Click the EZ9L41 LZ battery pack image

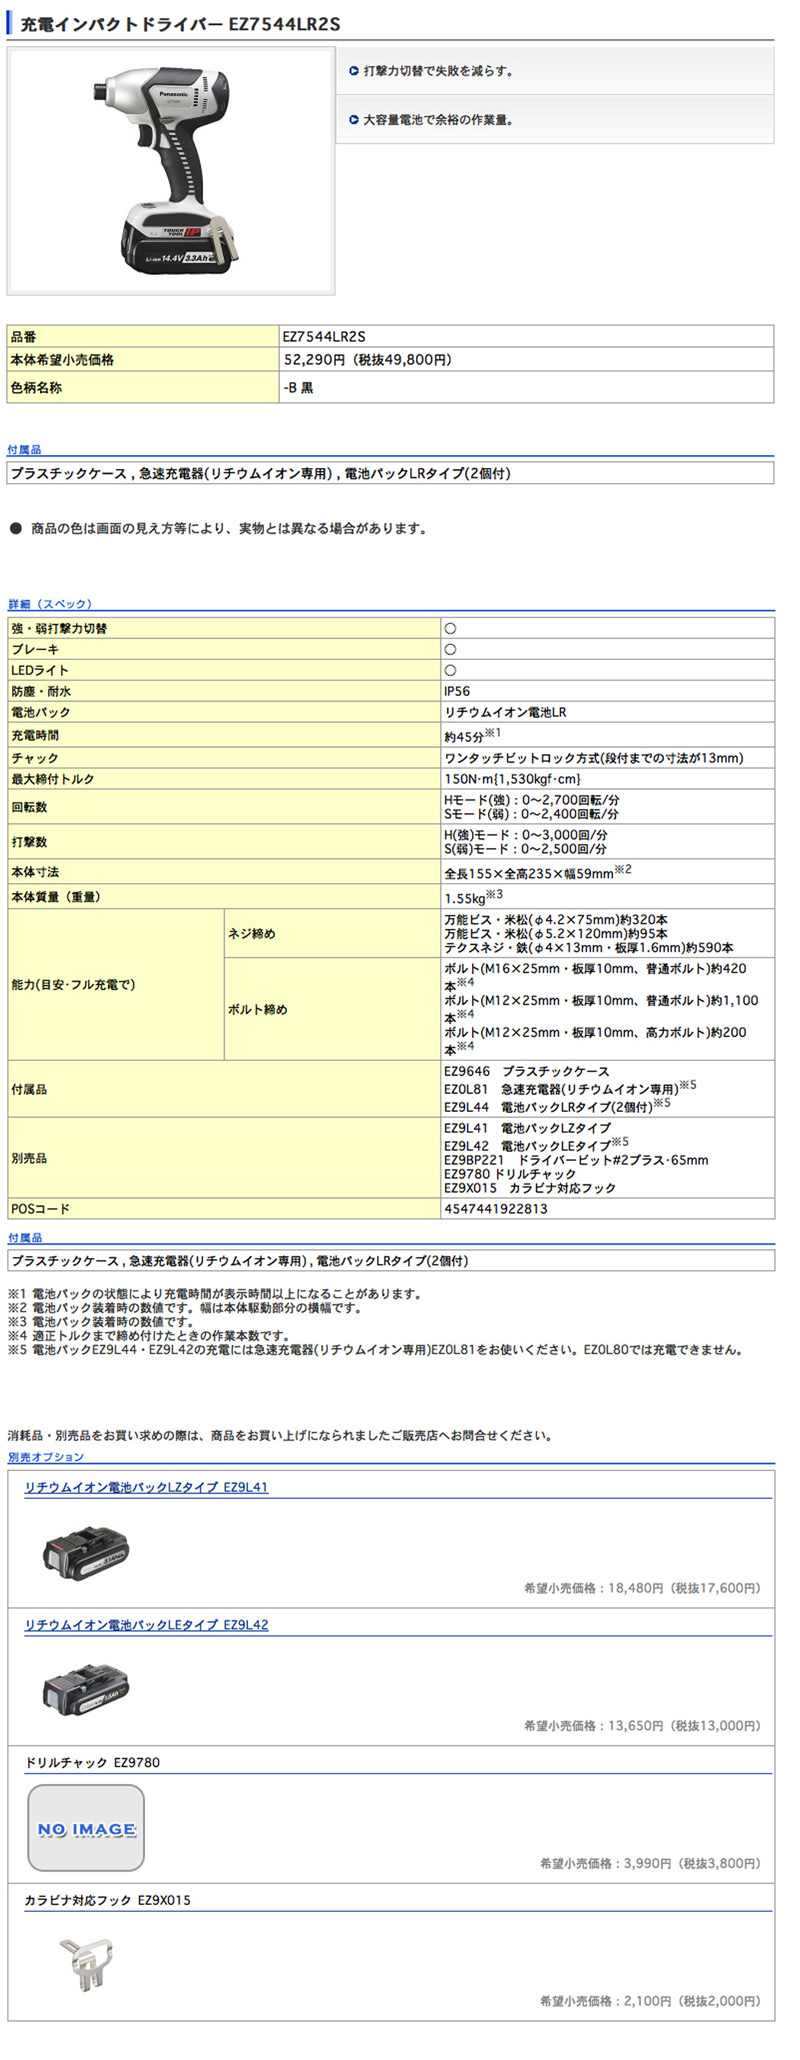pyautogui.click(x=87, y=1553)
